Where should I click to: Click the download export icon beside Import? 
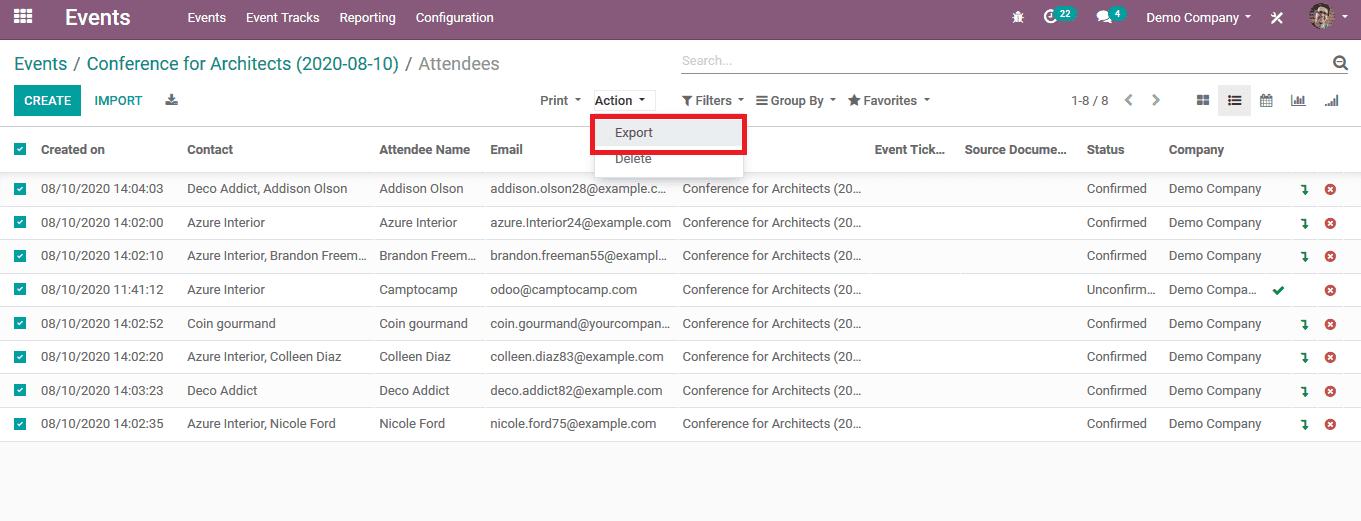pyautogui.click(x=171, y=100)
